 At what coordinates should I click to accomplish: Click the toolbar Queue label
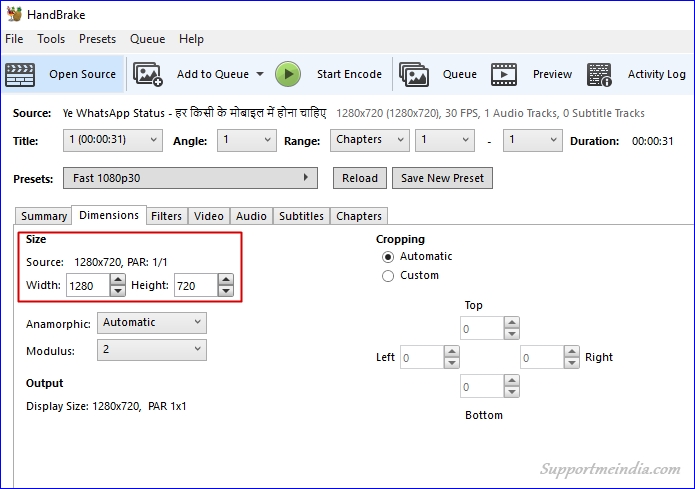coord(460,74)
